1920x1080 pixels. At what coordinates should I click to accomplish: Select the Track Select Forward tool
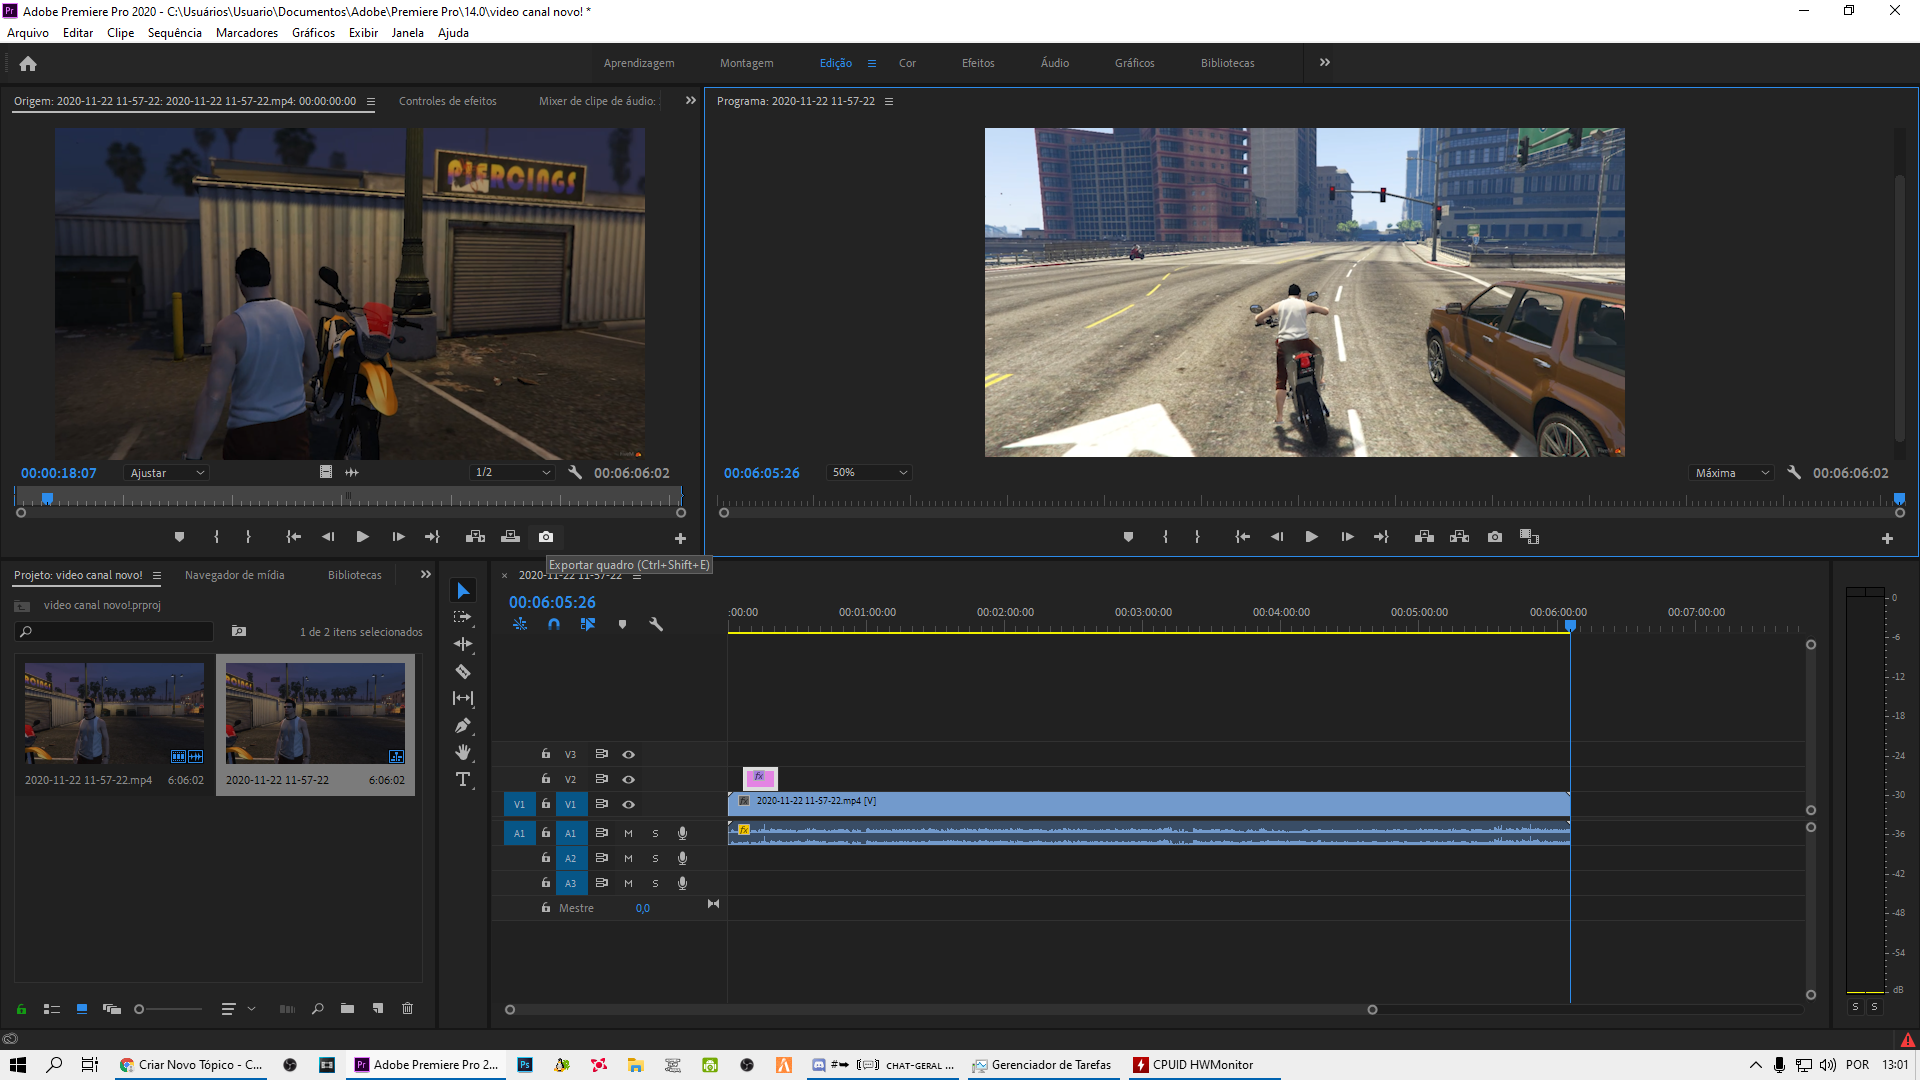pos(462,617)
